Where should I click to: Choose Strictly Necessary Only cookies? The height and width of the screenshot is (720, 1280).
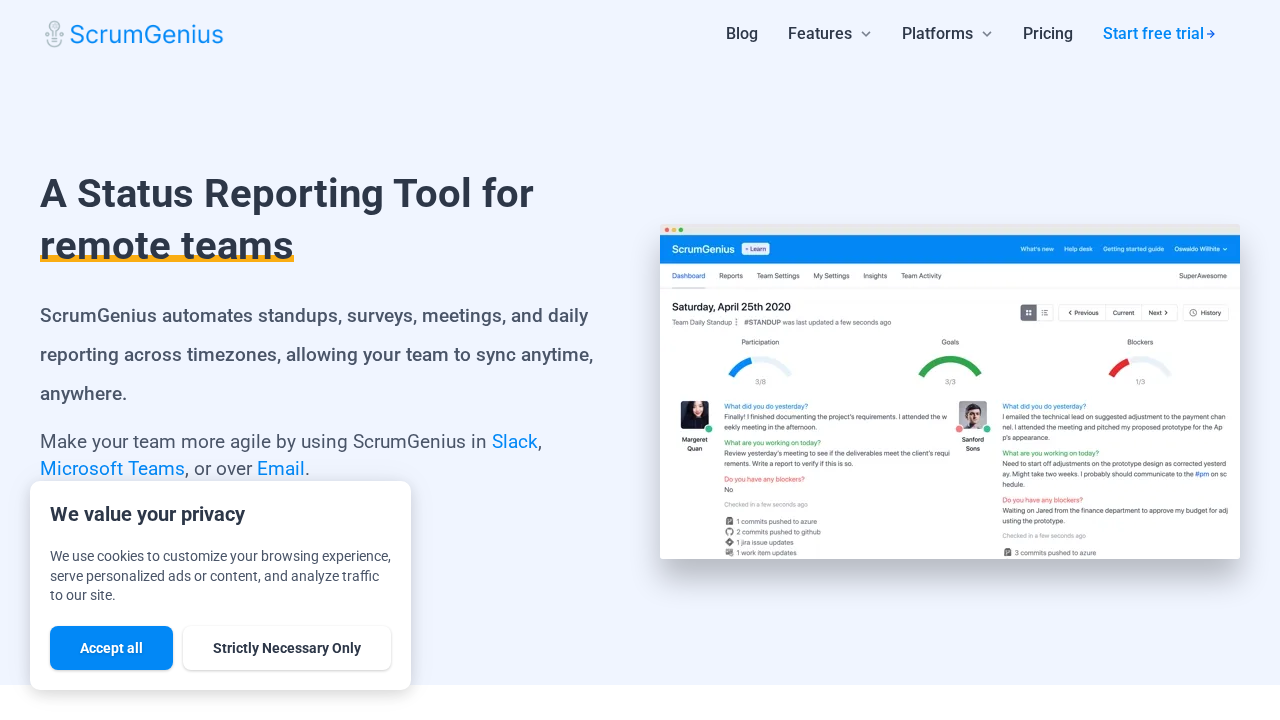coord(287,648)
